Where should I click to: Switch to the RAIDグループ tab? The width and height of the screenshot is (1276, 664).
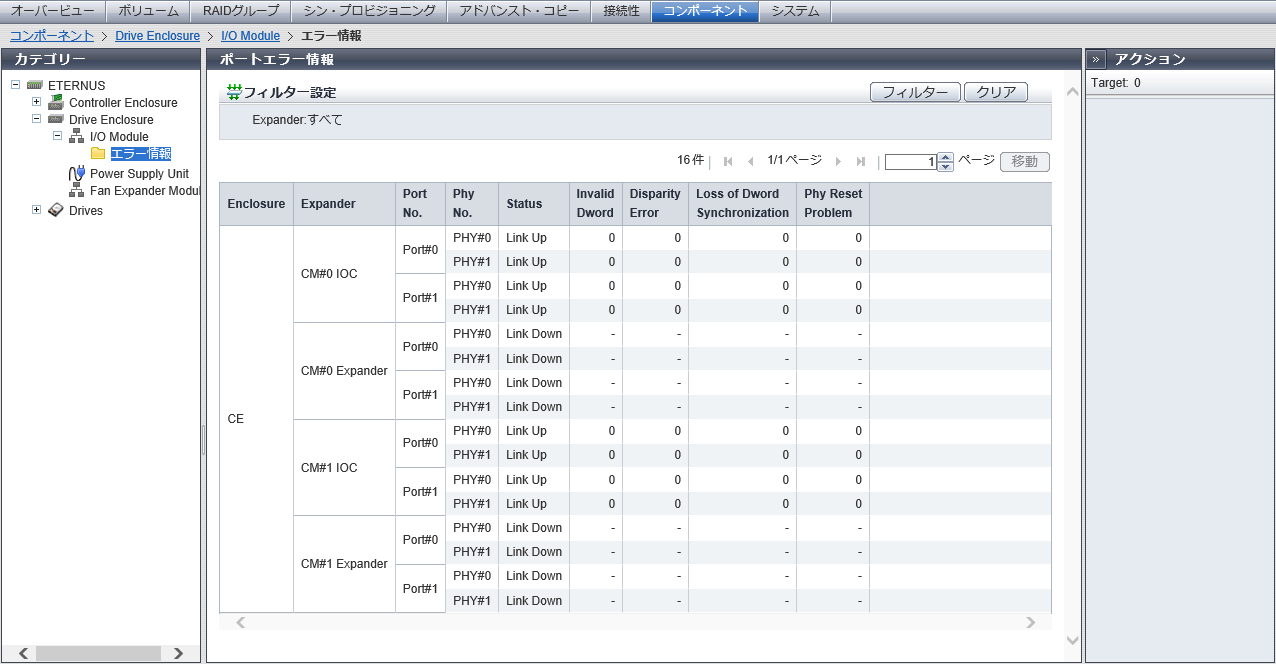tap(240, 11)
